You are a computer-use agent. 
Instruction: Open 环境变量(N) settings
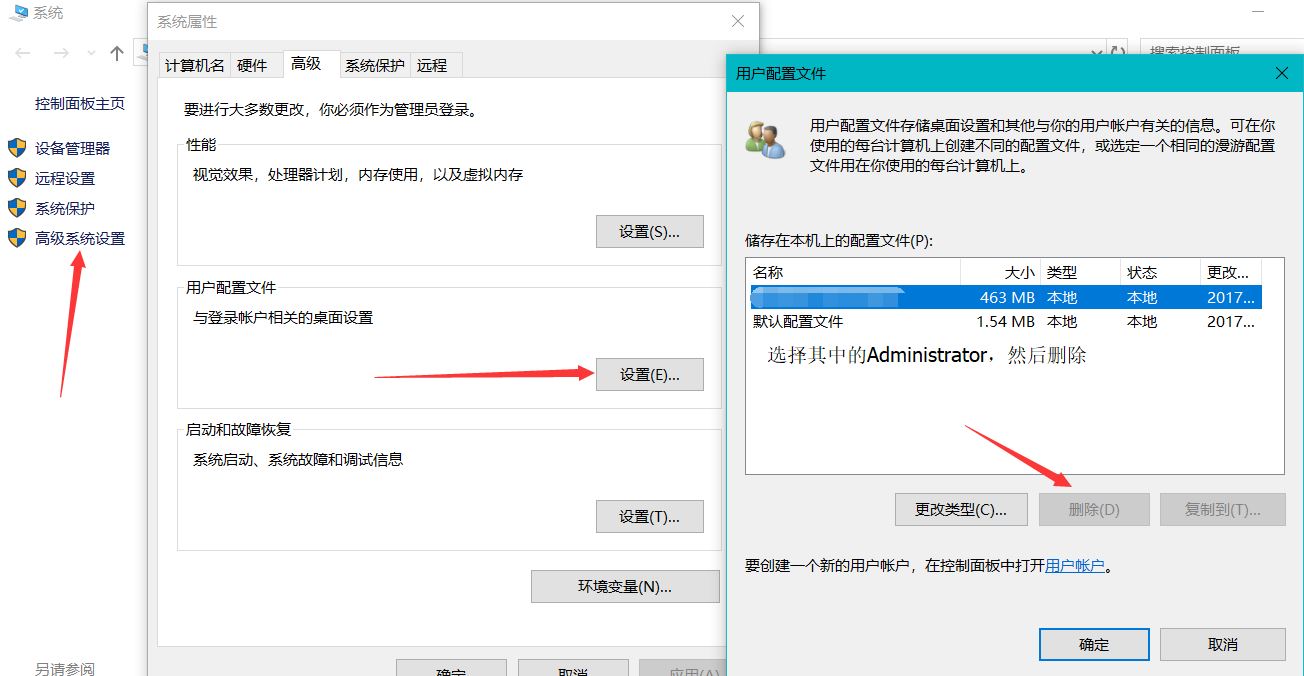coord(624,586)
